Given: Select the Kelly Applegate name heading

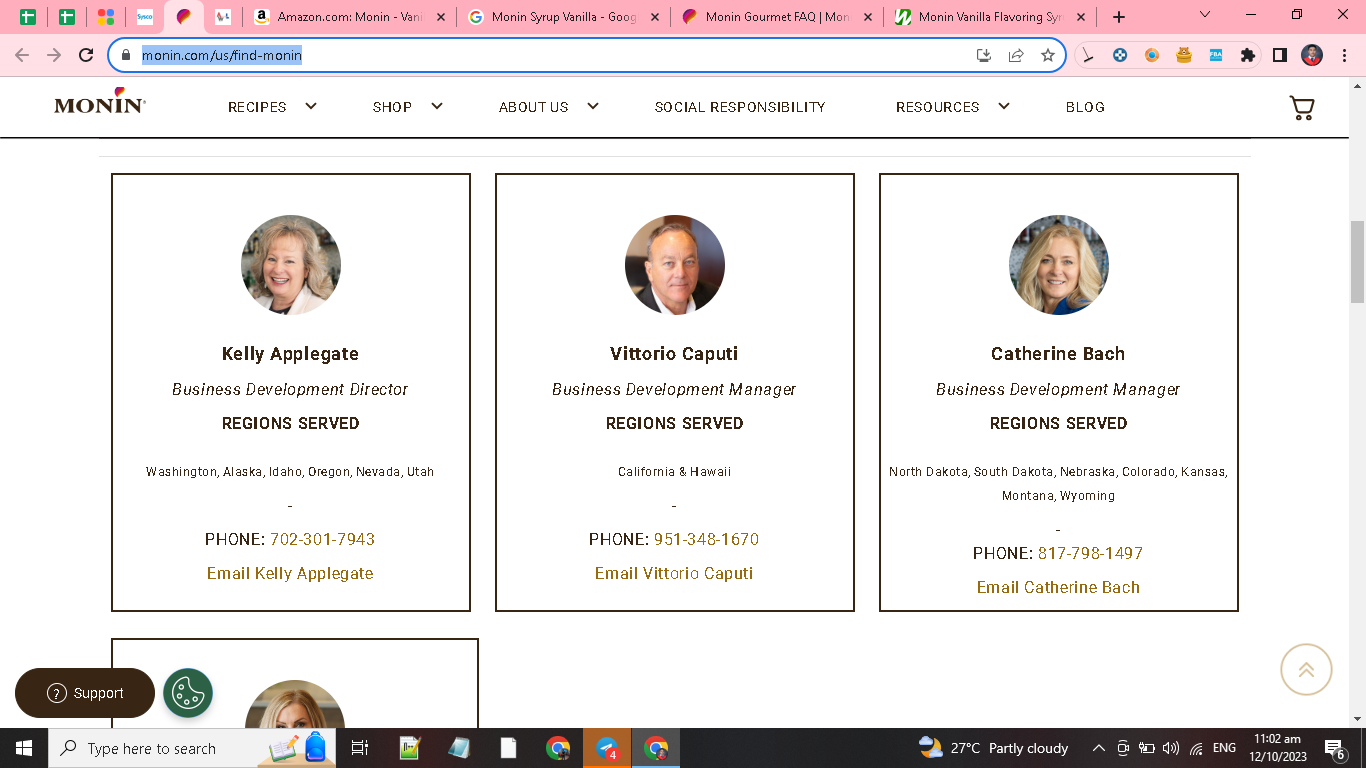Looking at the screenshot, I should coord(290,354).
